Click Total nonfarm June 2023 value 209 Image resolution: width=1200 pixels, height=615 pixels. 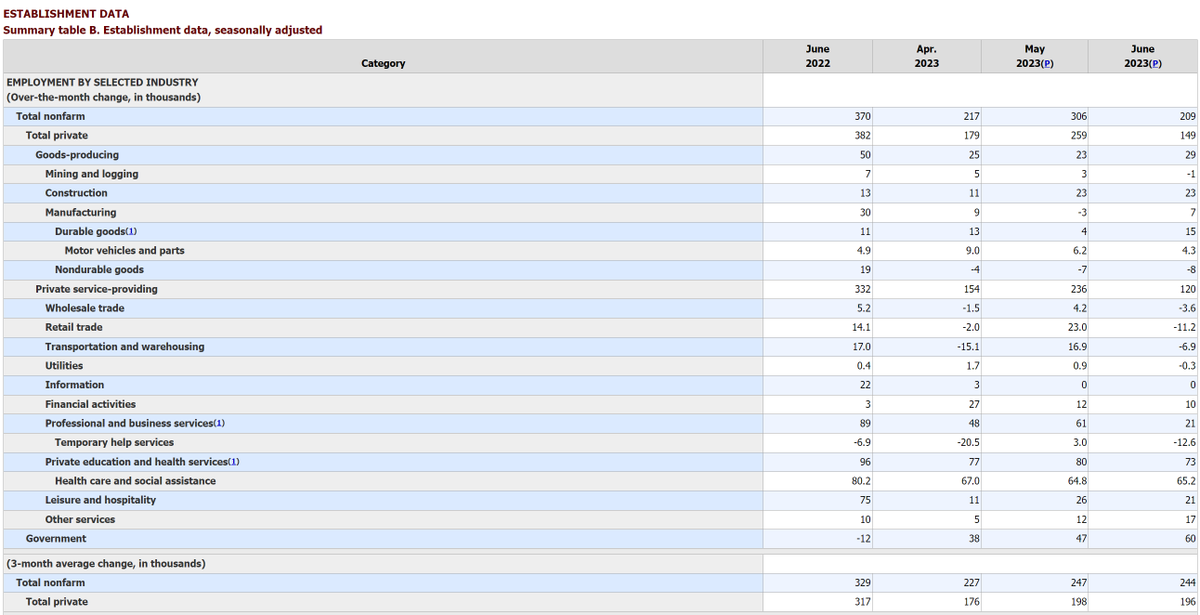[1187, 116]
